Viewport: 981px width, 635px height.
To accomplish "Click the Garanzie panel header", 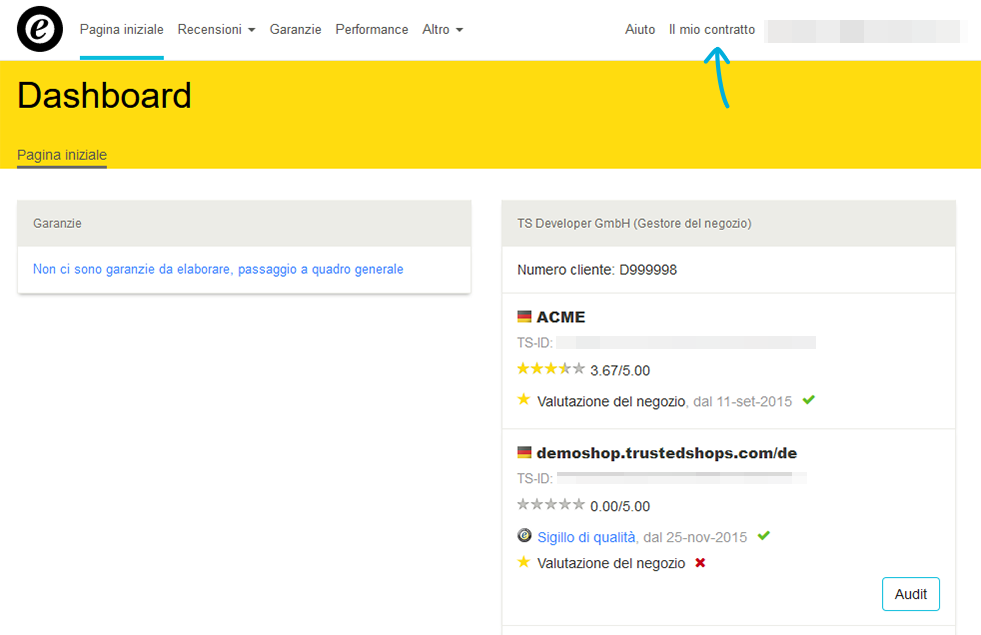I will click(244, 223).
